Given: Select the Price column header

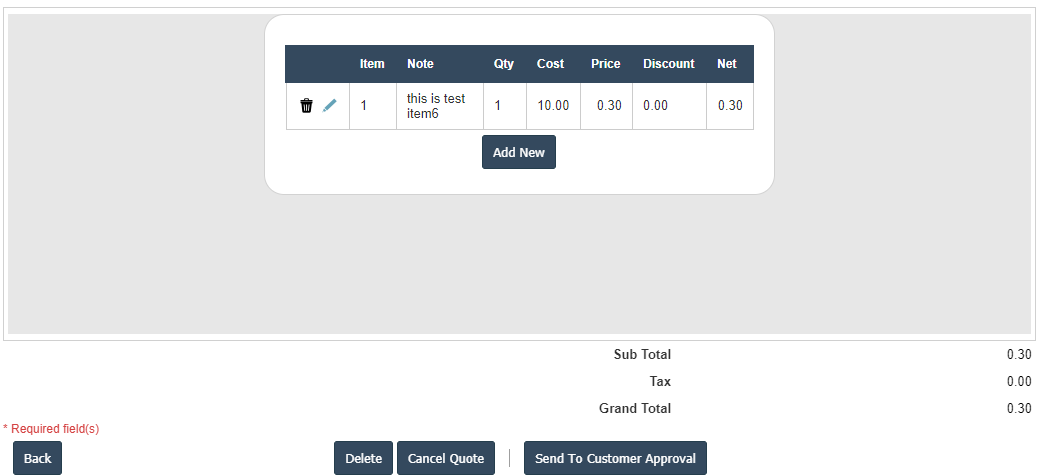Looking at the screenshot, I should (x=606, y=64).
